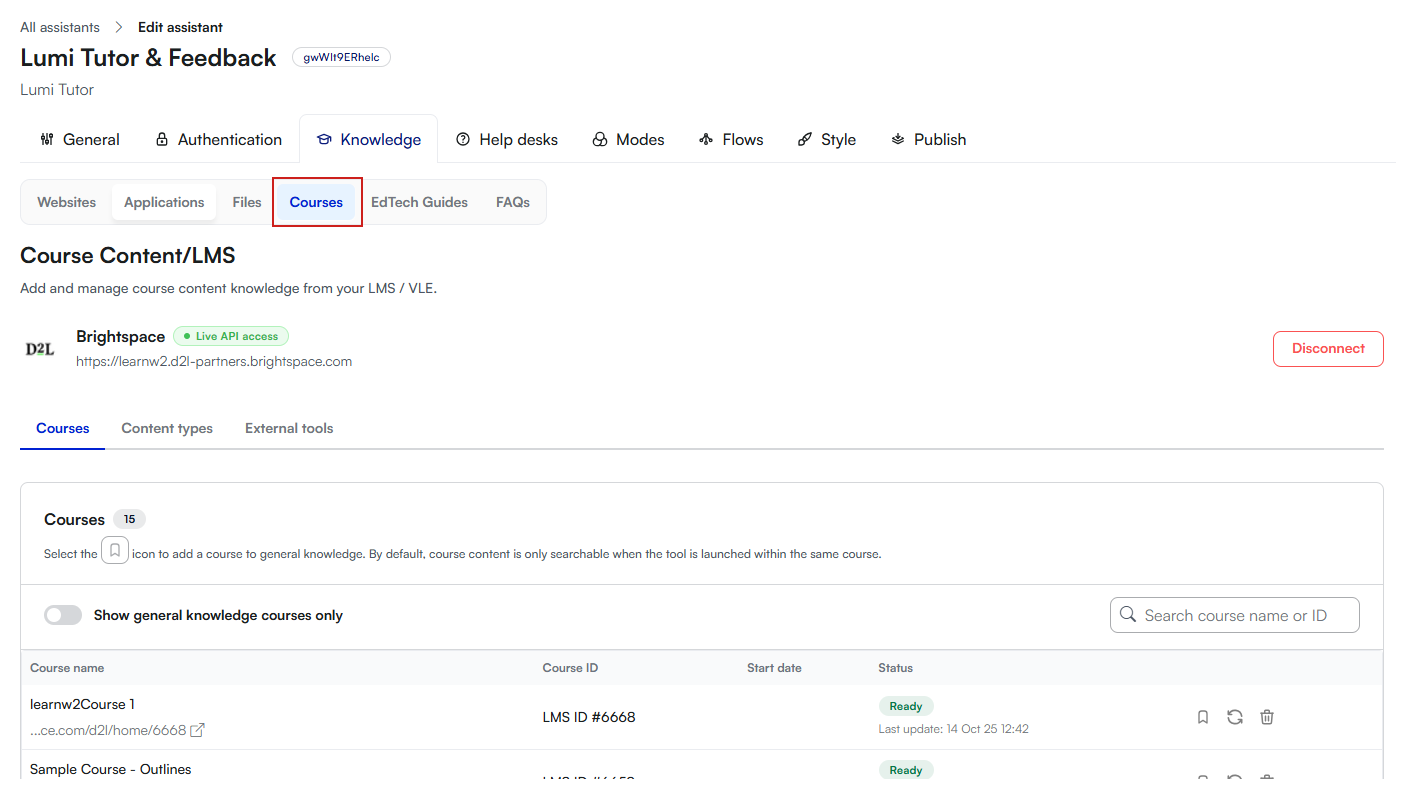Switch to External tools tab
1403x806 pixels.
tap(289, 428)
